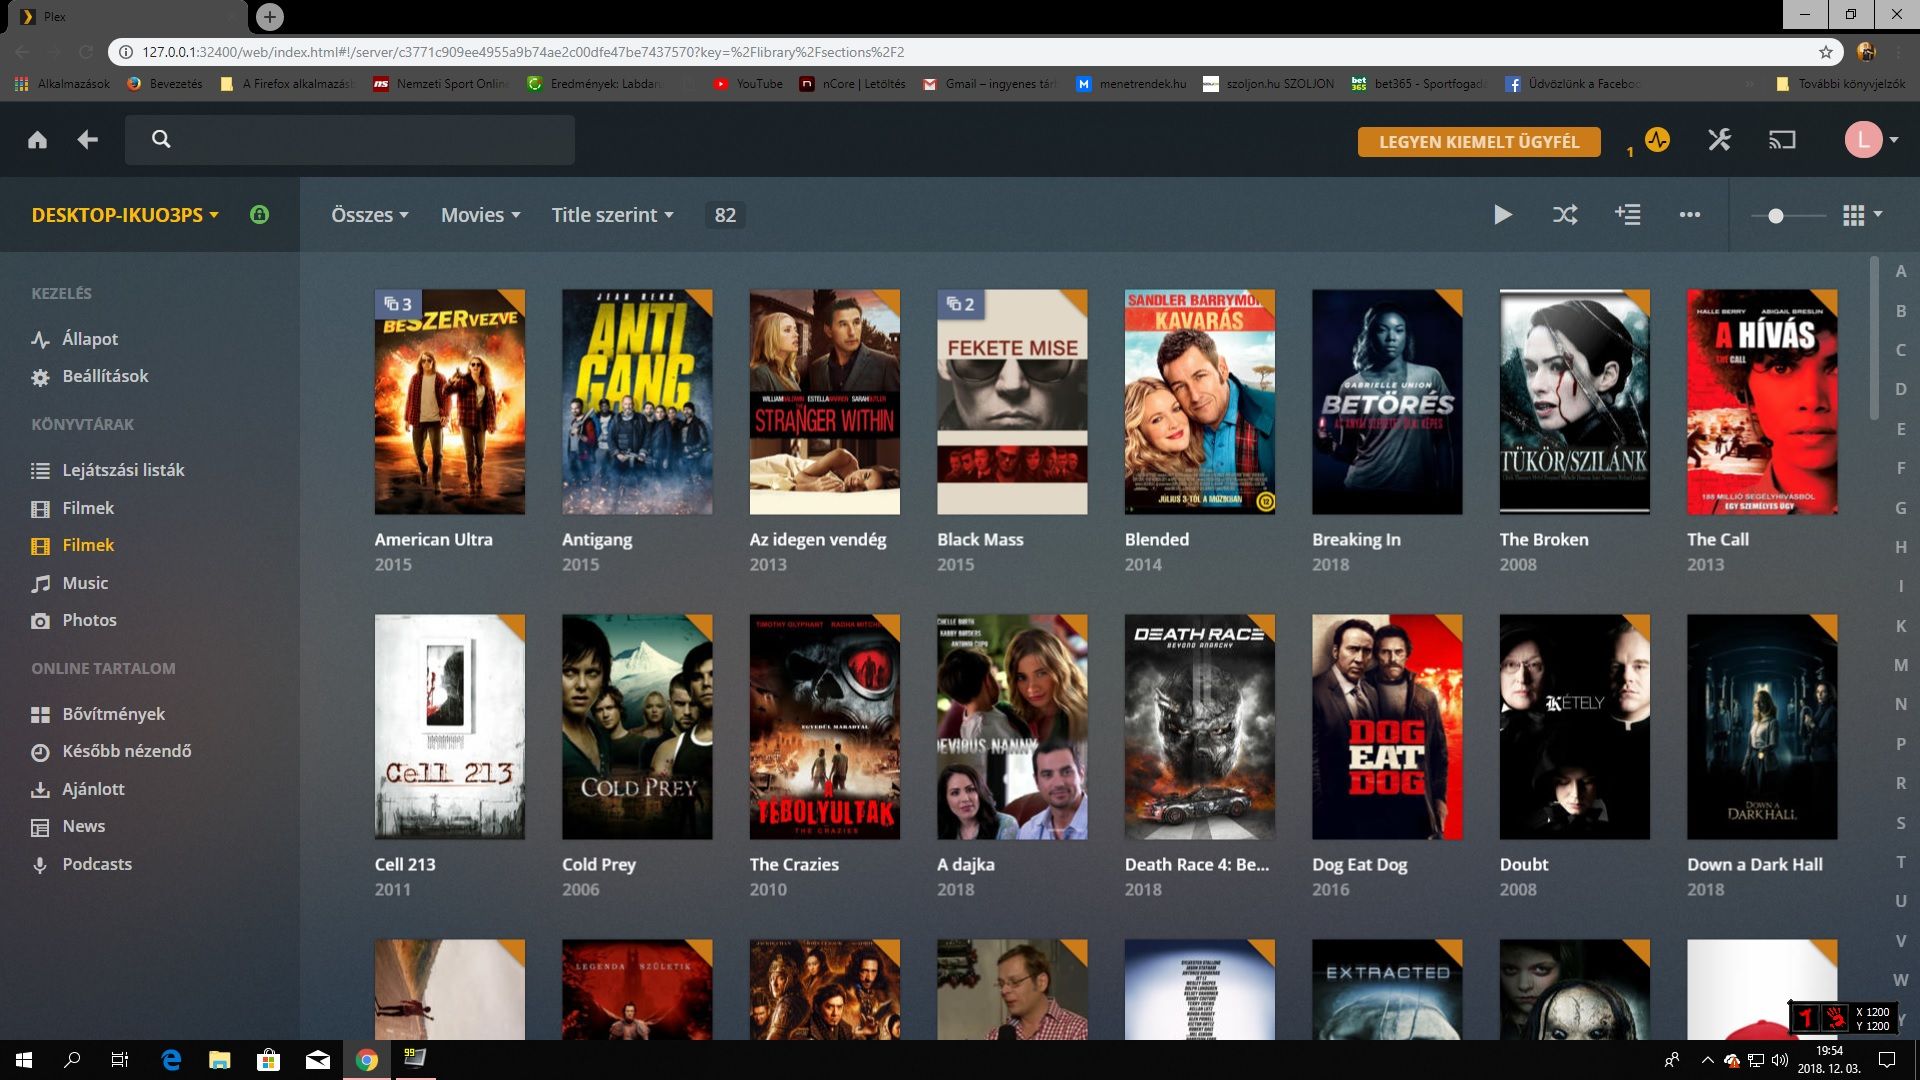
Task: Open the Photos library
Action: pyautogui.click(x=74, y=620)
